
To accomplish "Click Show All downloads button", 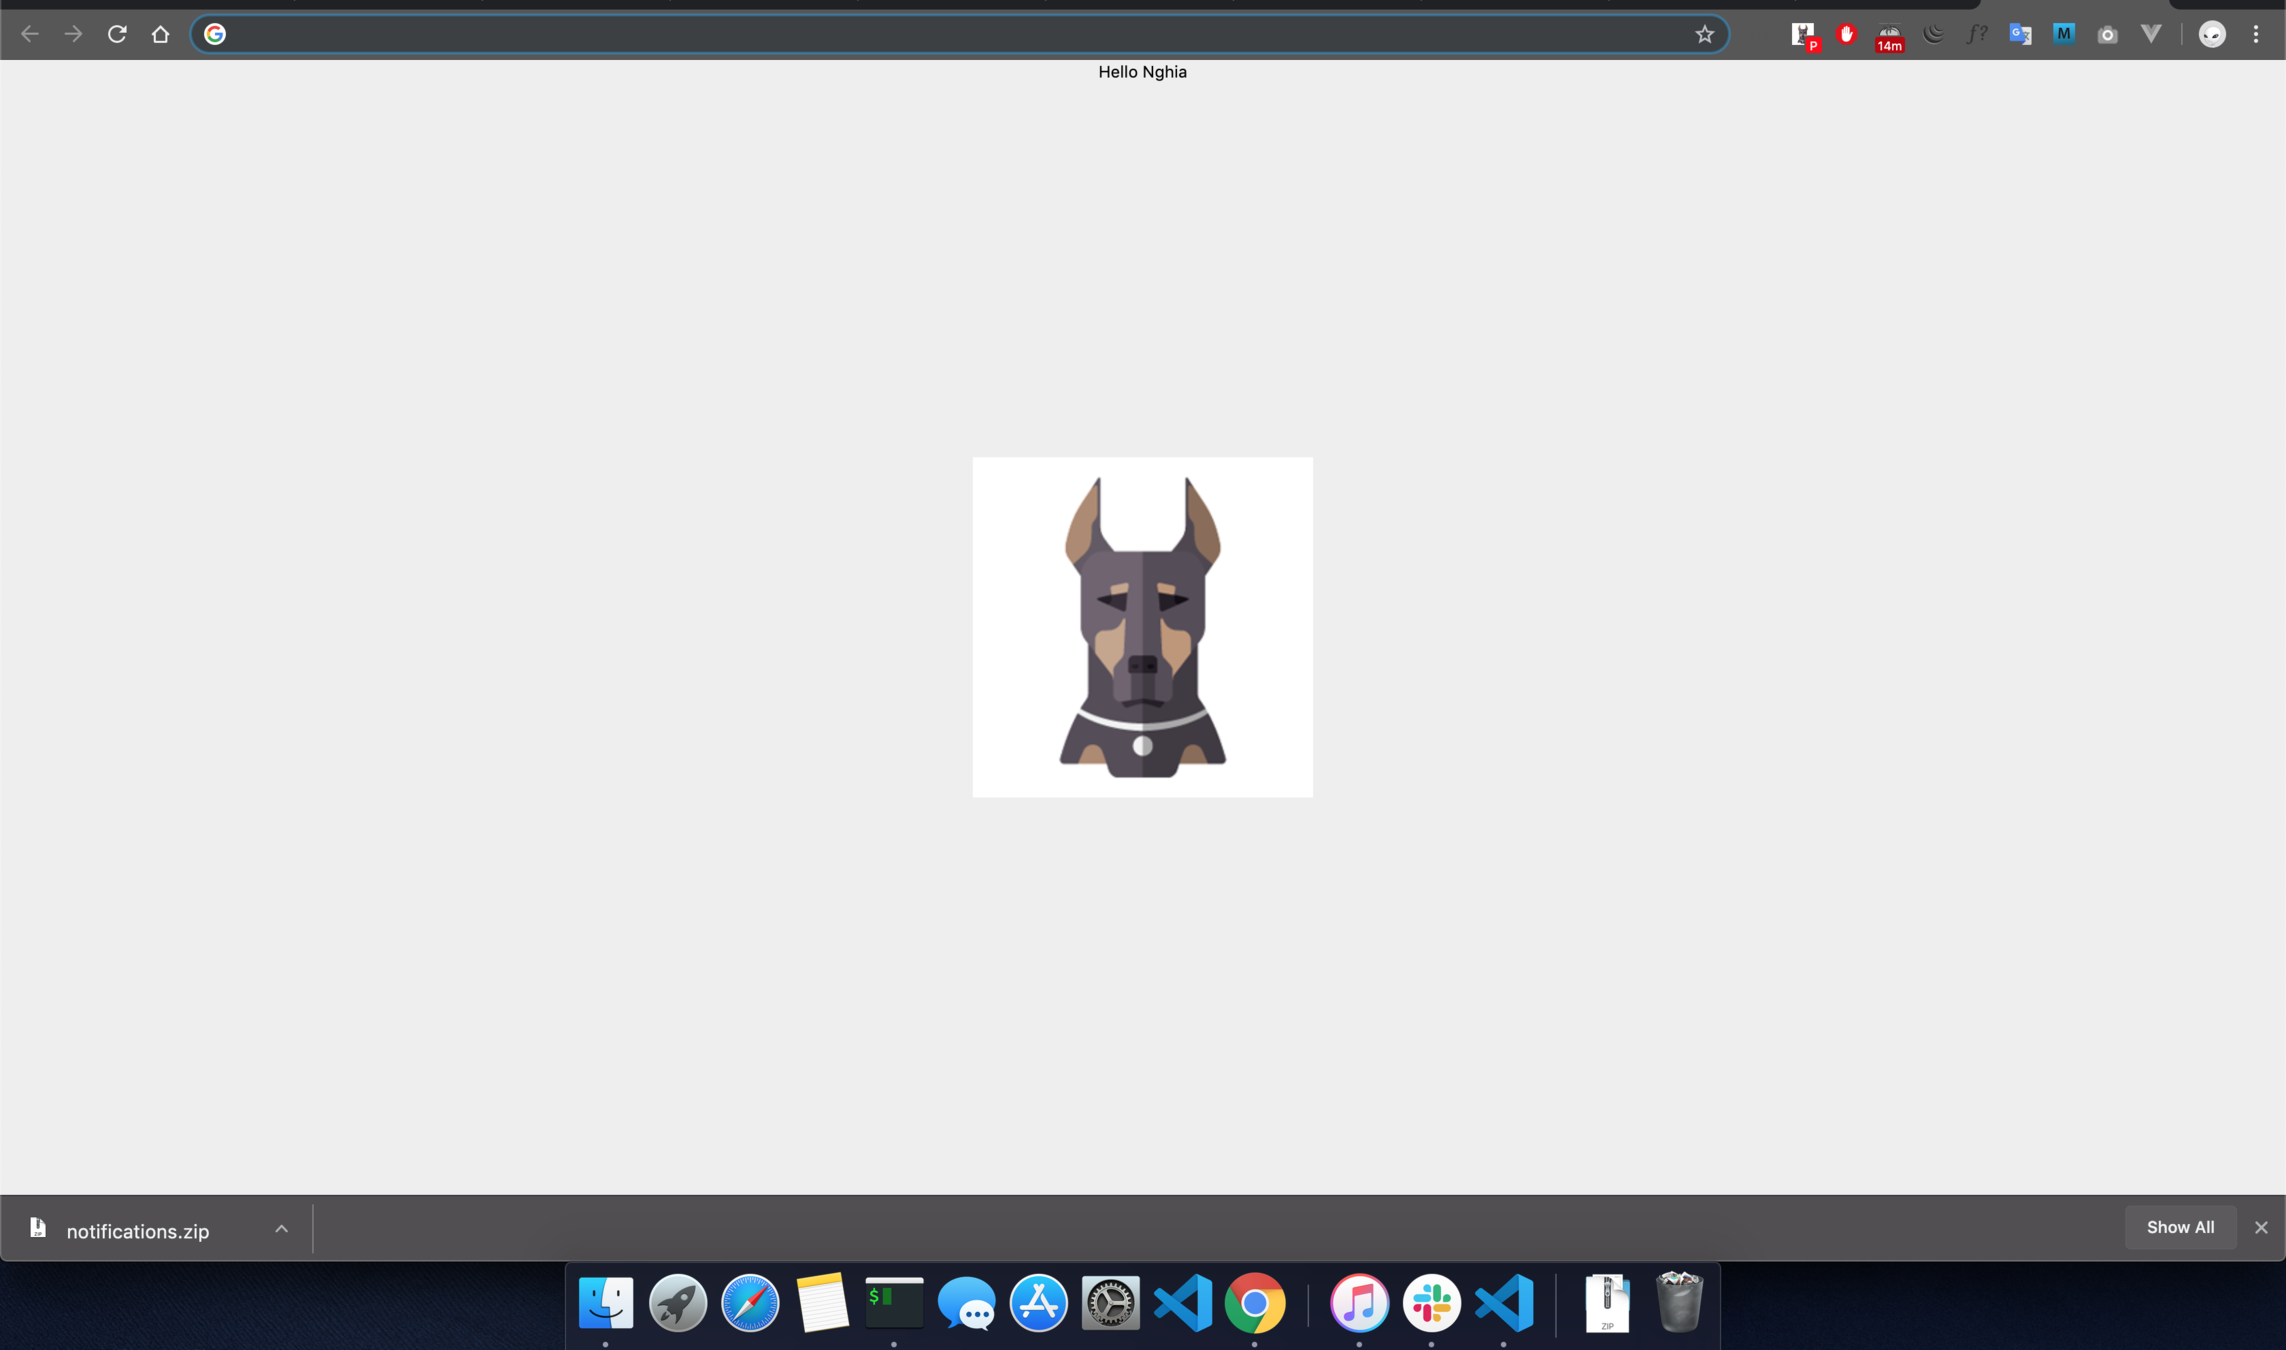I will (2180, 1227).
